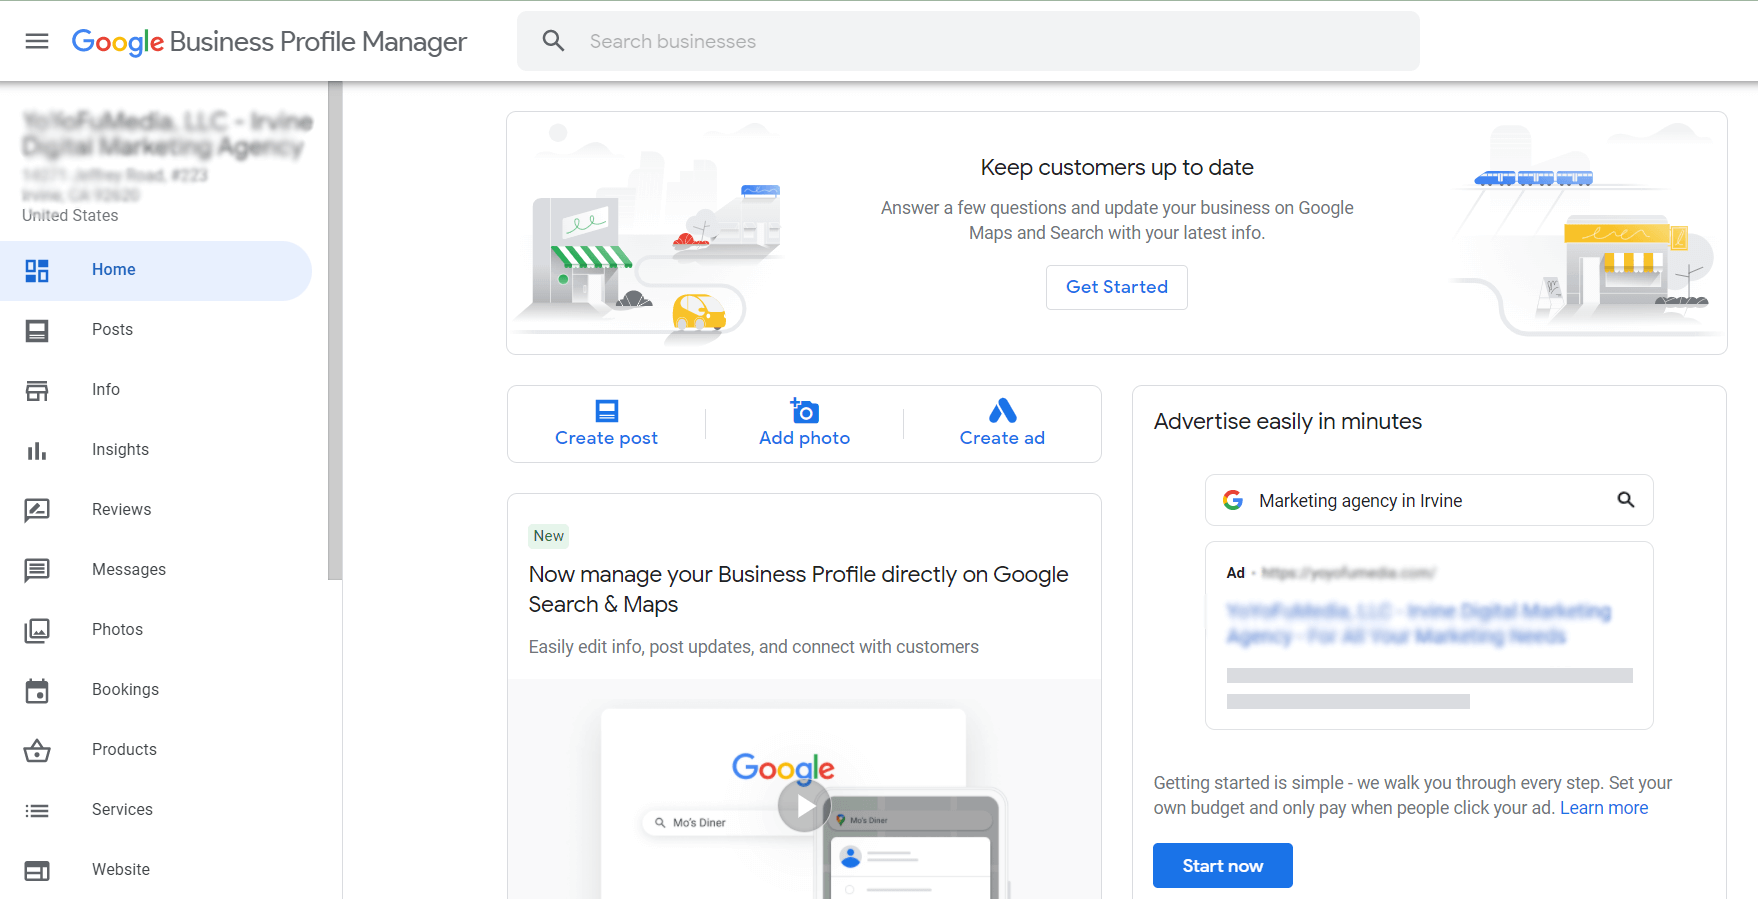Click the Create post icon
The width and height of the screenshot is (1758, 899).
607,410
